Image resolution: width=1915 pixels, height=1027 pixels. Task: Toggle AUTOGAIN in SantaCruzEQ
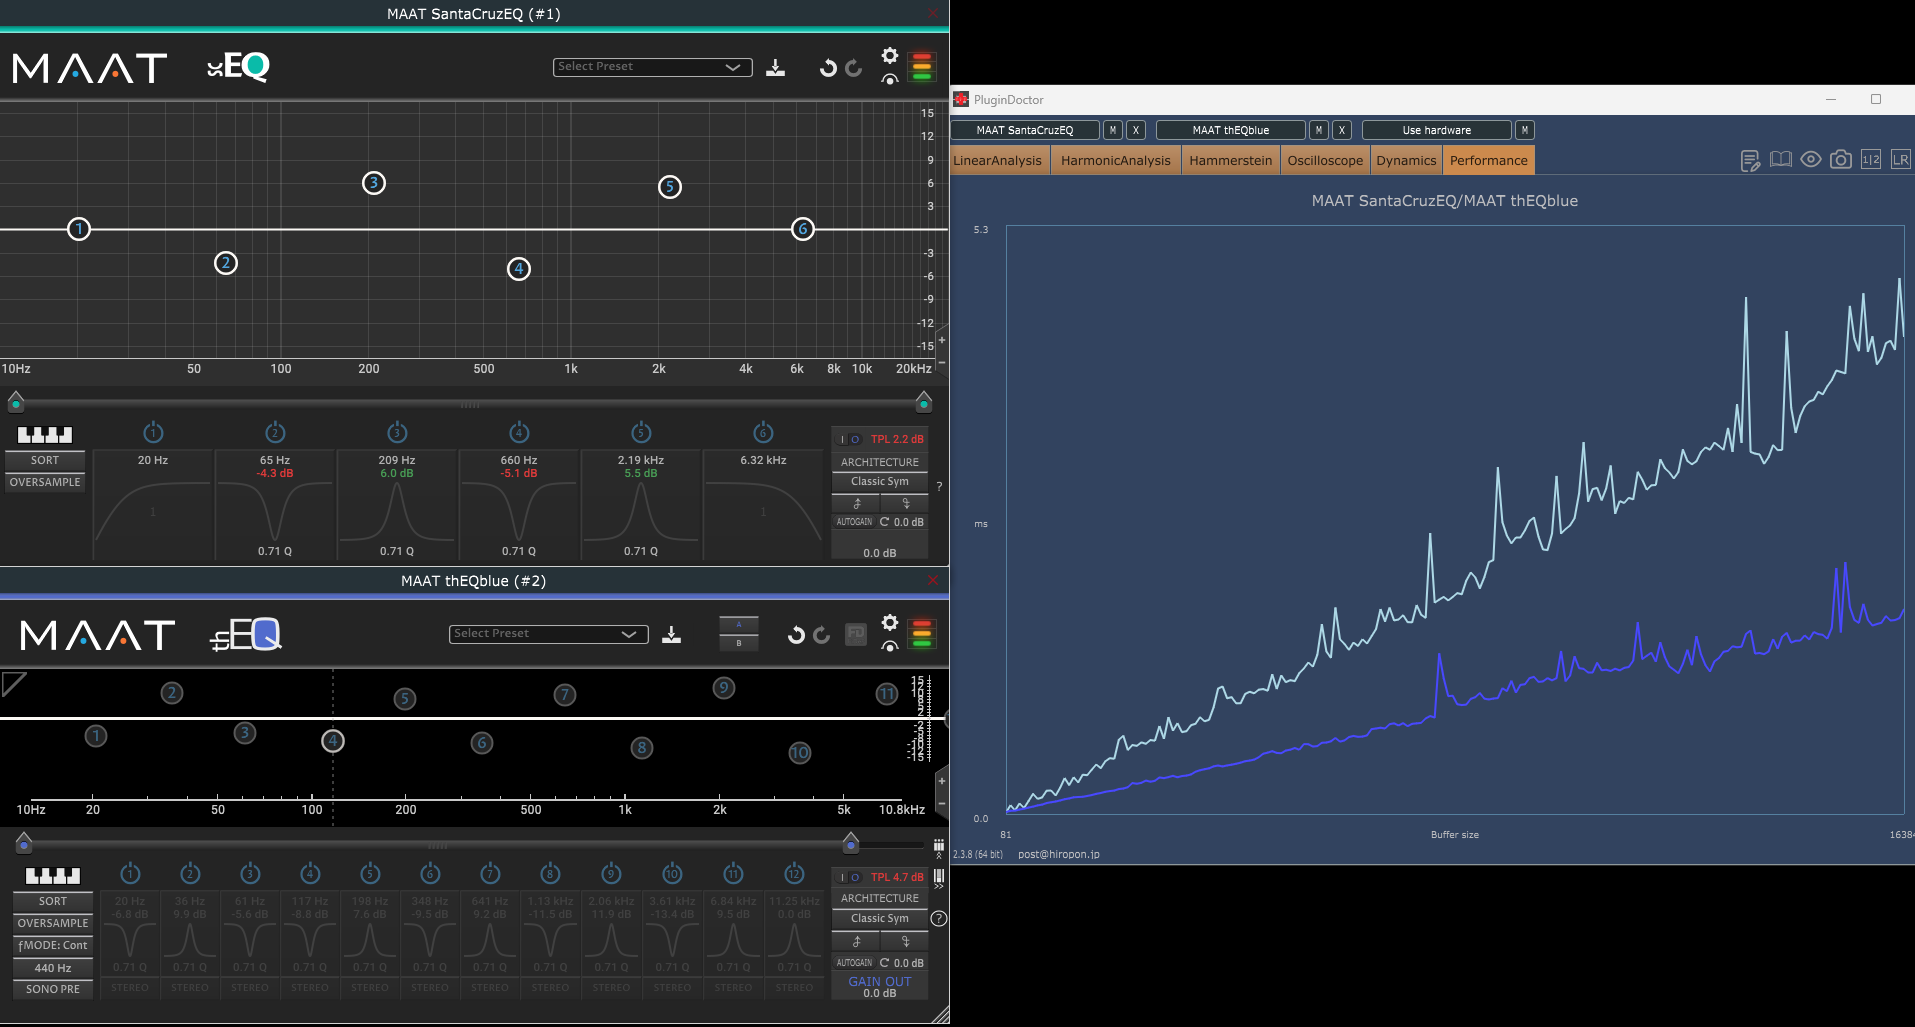(x=854, y=522)
